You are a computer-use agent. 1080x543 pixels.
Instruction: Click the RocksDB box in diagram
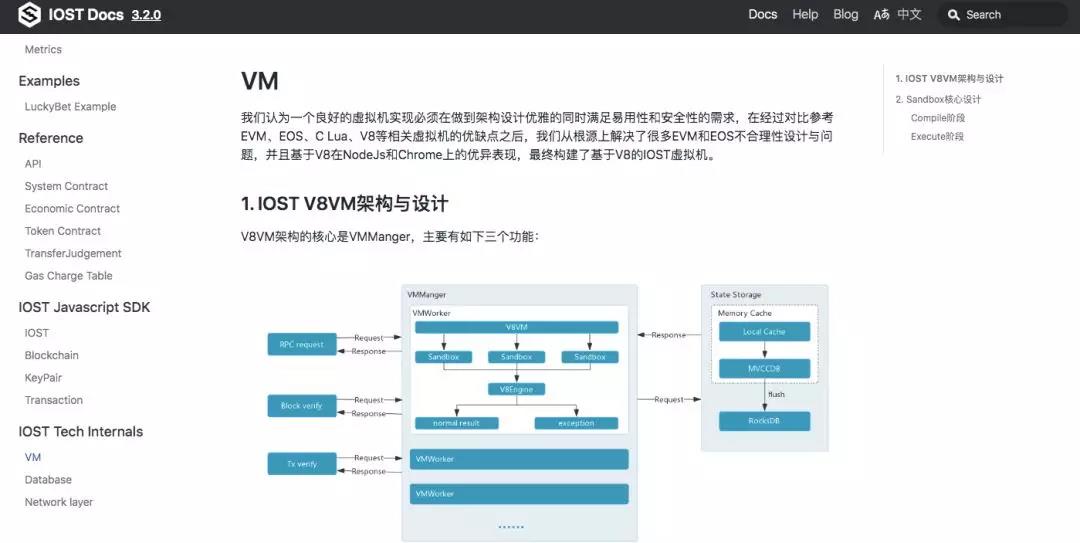(x=765, y=421)
